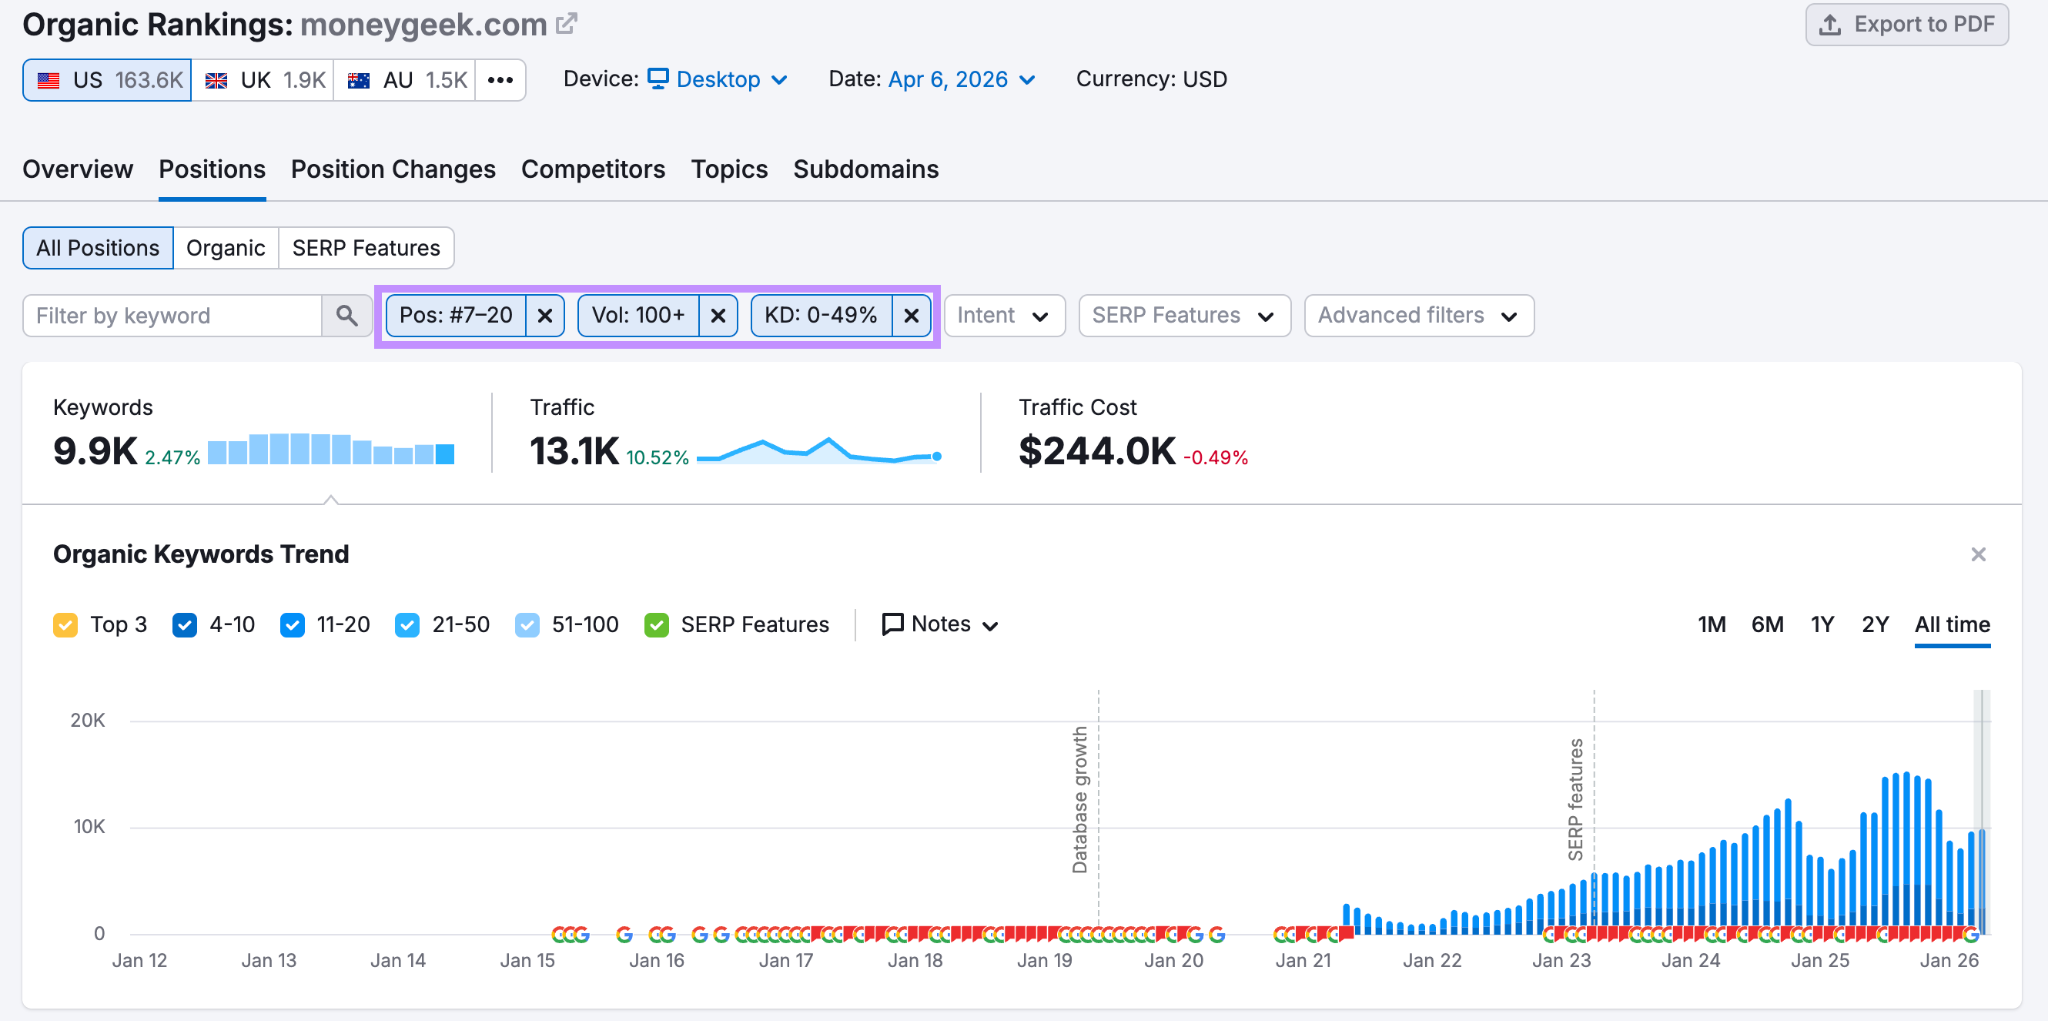Close the Organic Keywords Trend panel
This screenshot has width=2048, height=1021.
(x=1977, y=554)
